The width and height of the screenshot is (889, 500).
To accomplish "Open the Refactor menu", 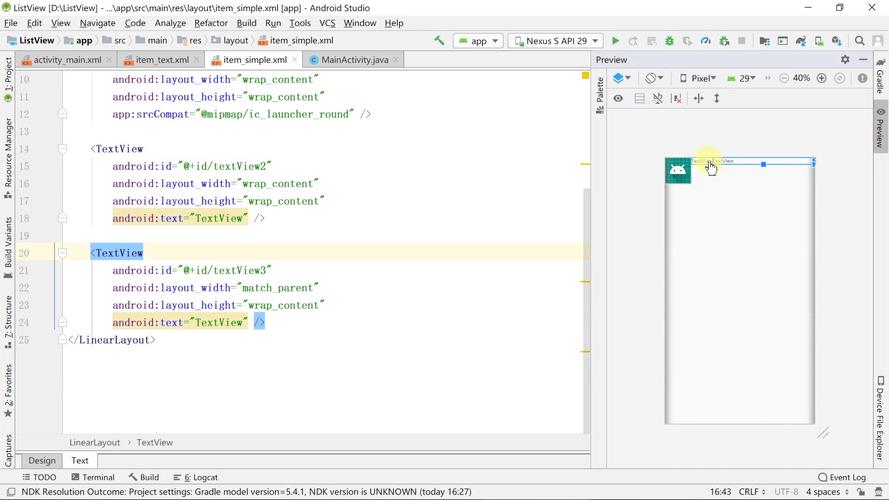I will [210, 23].
